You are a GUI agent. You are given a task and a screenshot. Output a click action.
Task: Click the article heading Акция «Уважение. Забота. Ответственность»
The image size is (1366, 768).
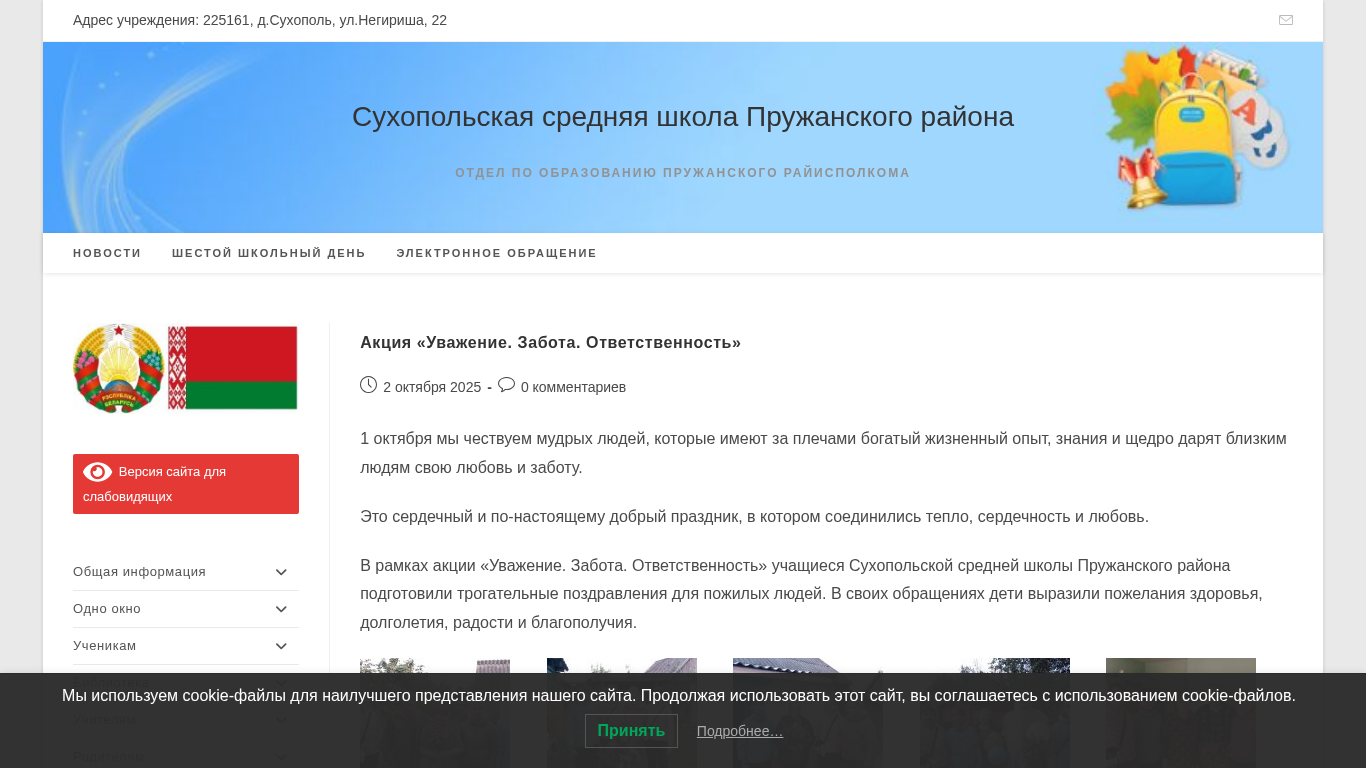550,342
